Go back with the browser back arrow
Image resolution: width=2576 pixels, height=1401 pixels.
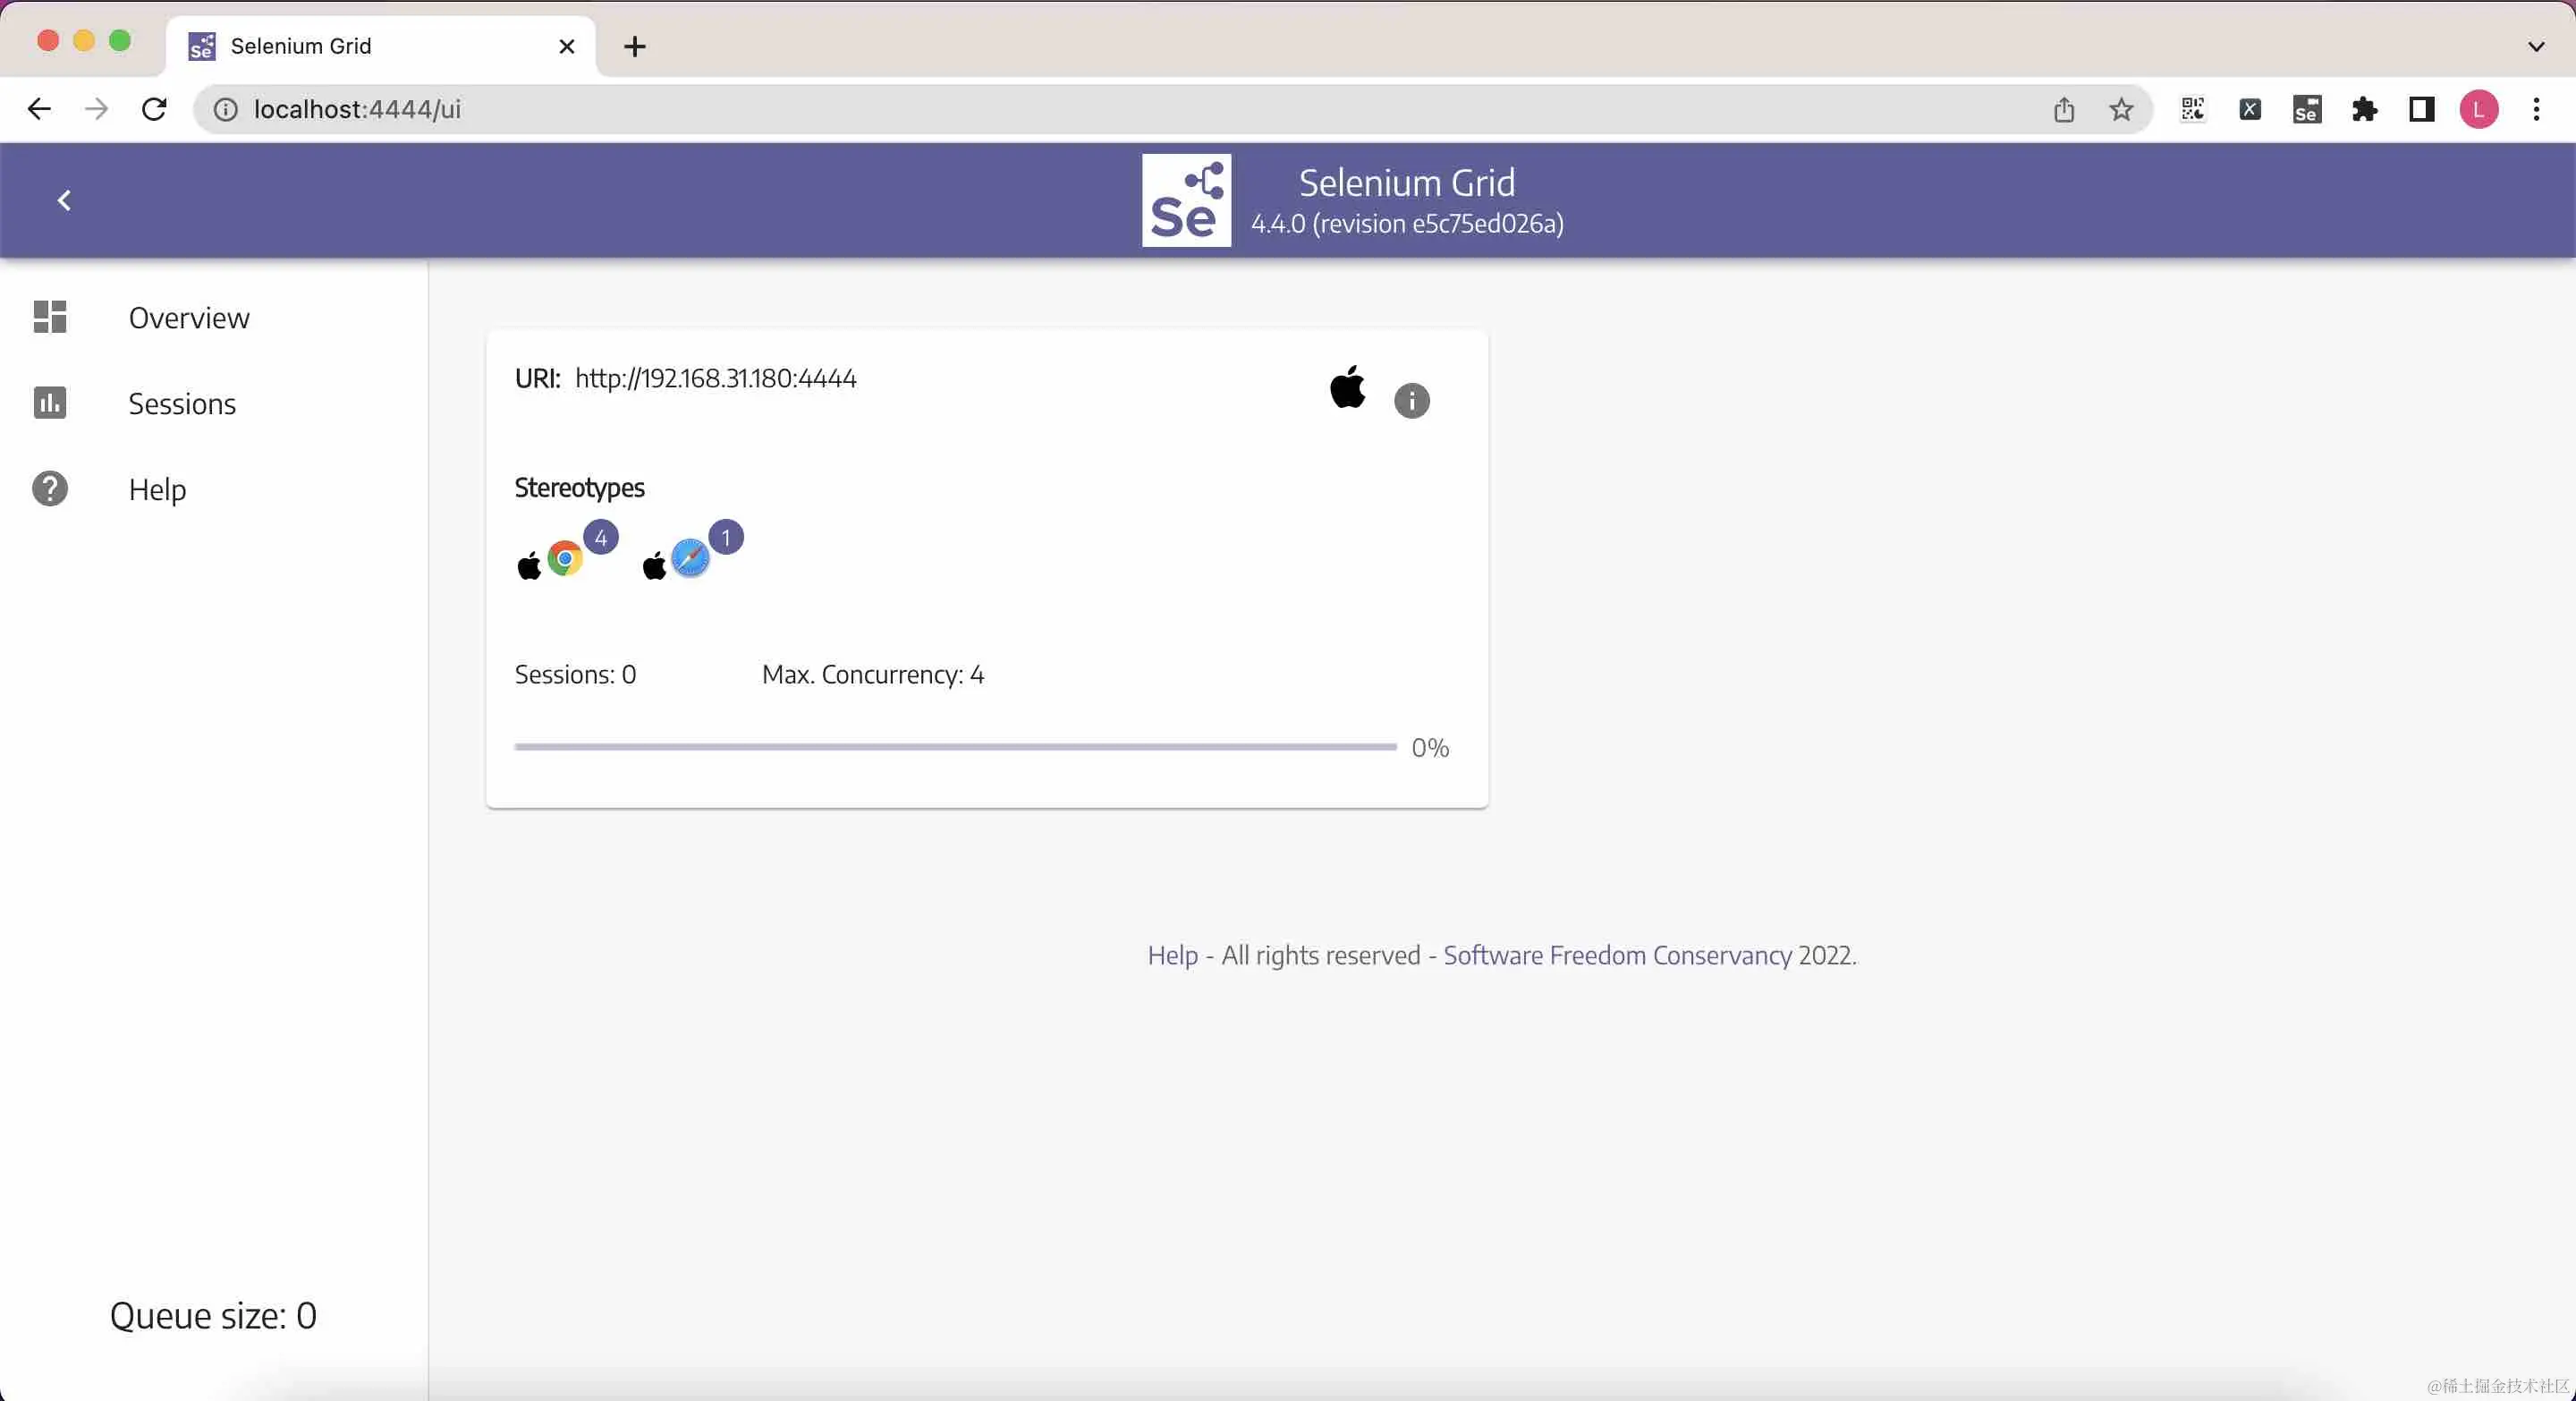pos(39,109)
